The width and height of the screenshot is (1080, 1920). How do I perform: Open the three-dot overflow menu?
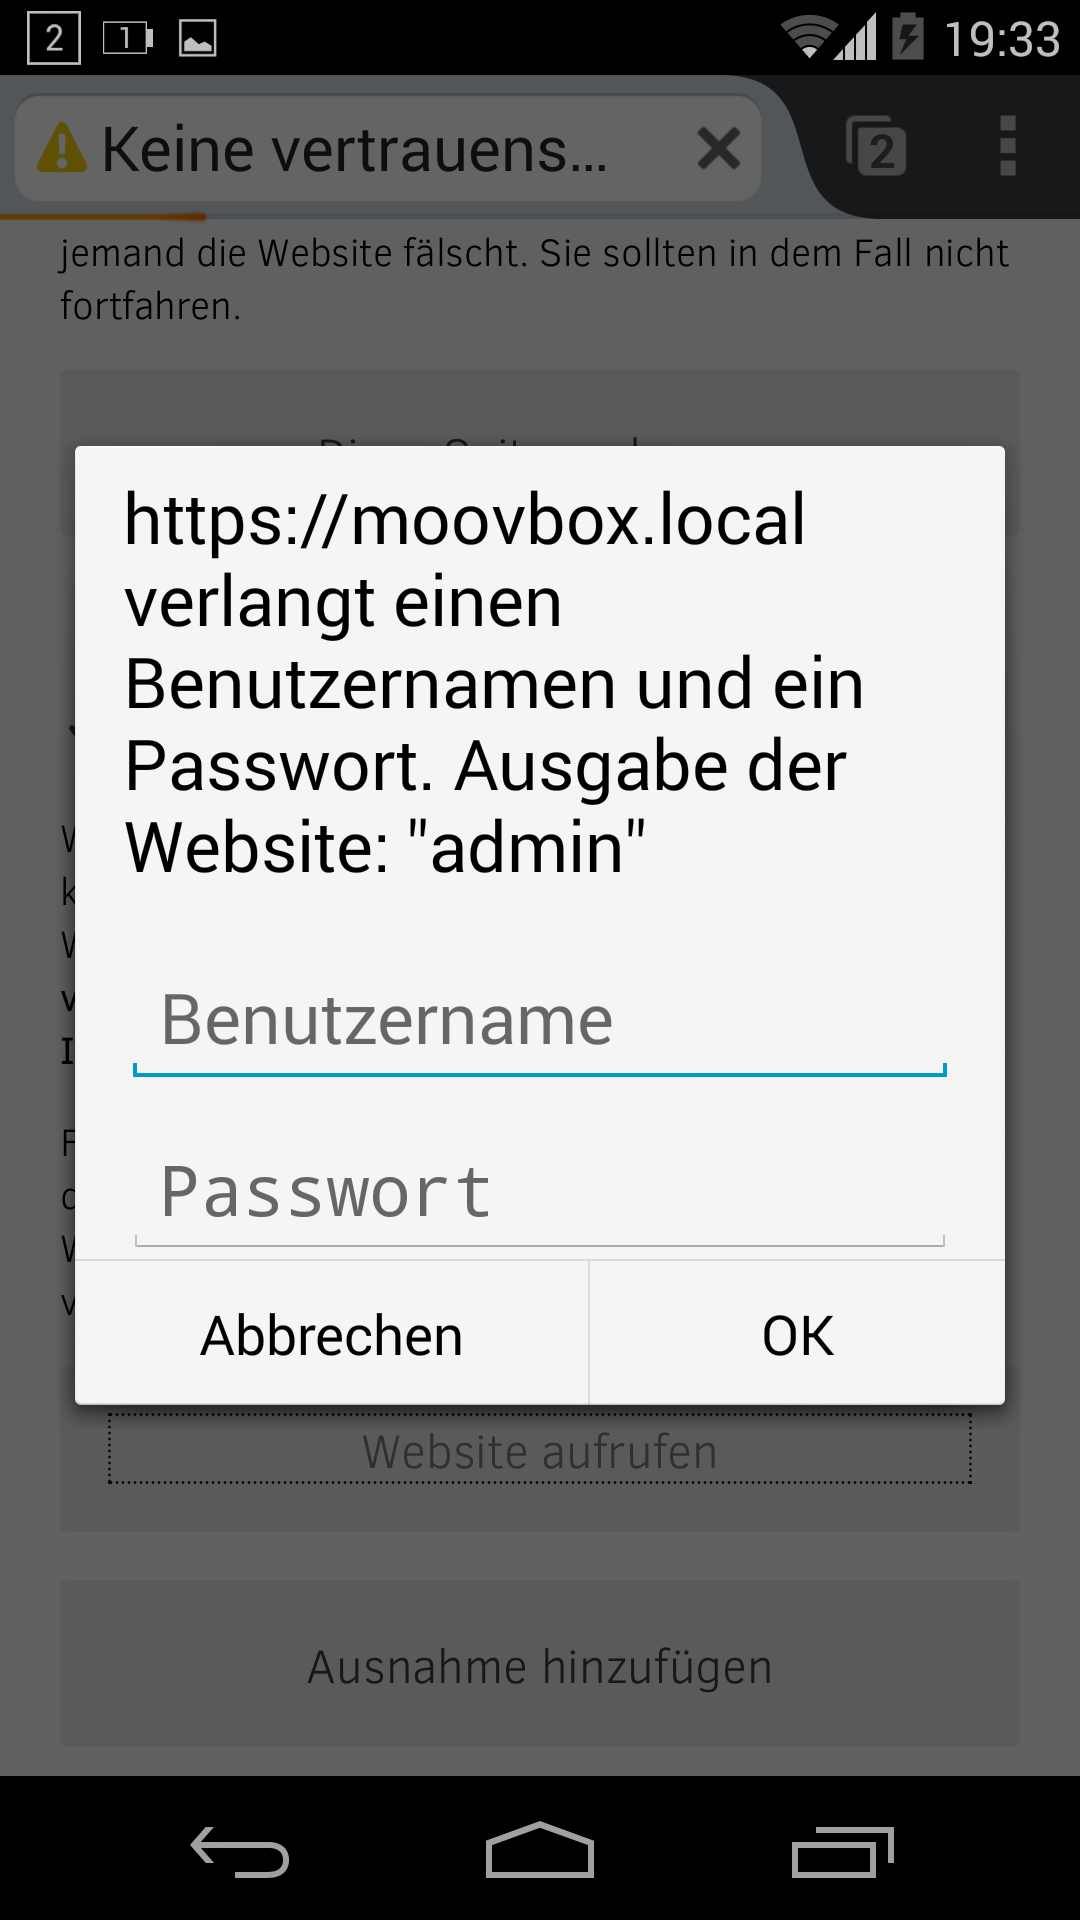click(x=1007, y=146)
